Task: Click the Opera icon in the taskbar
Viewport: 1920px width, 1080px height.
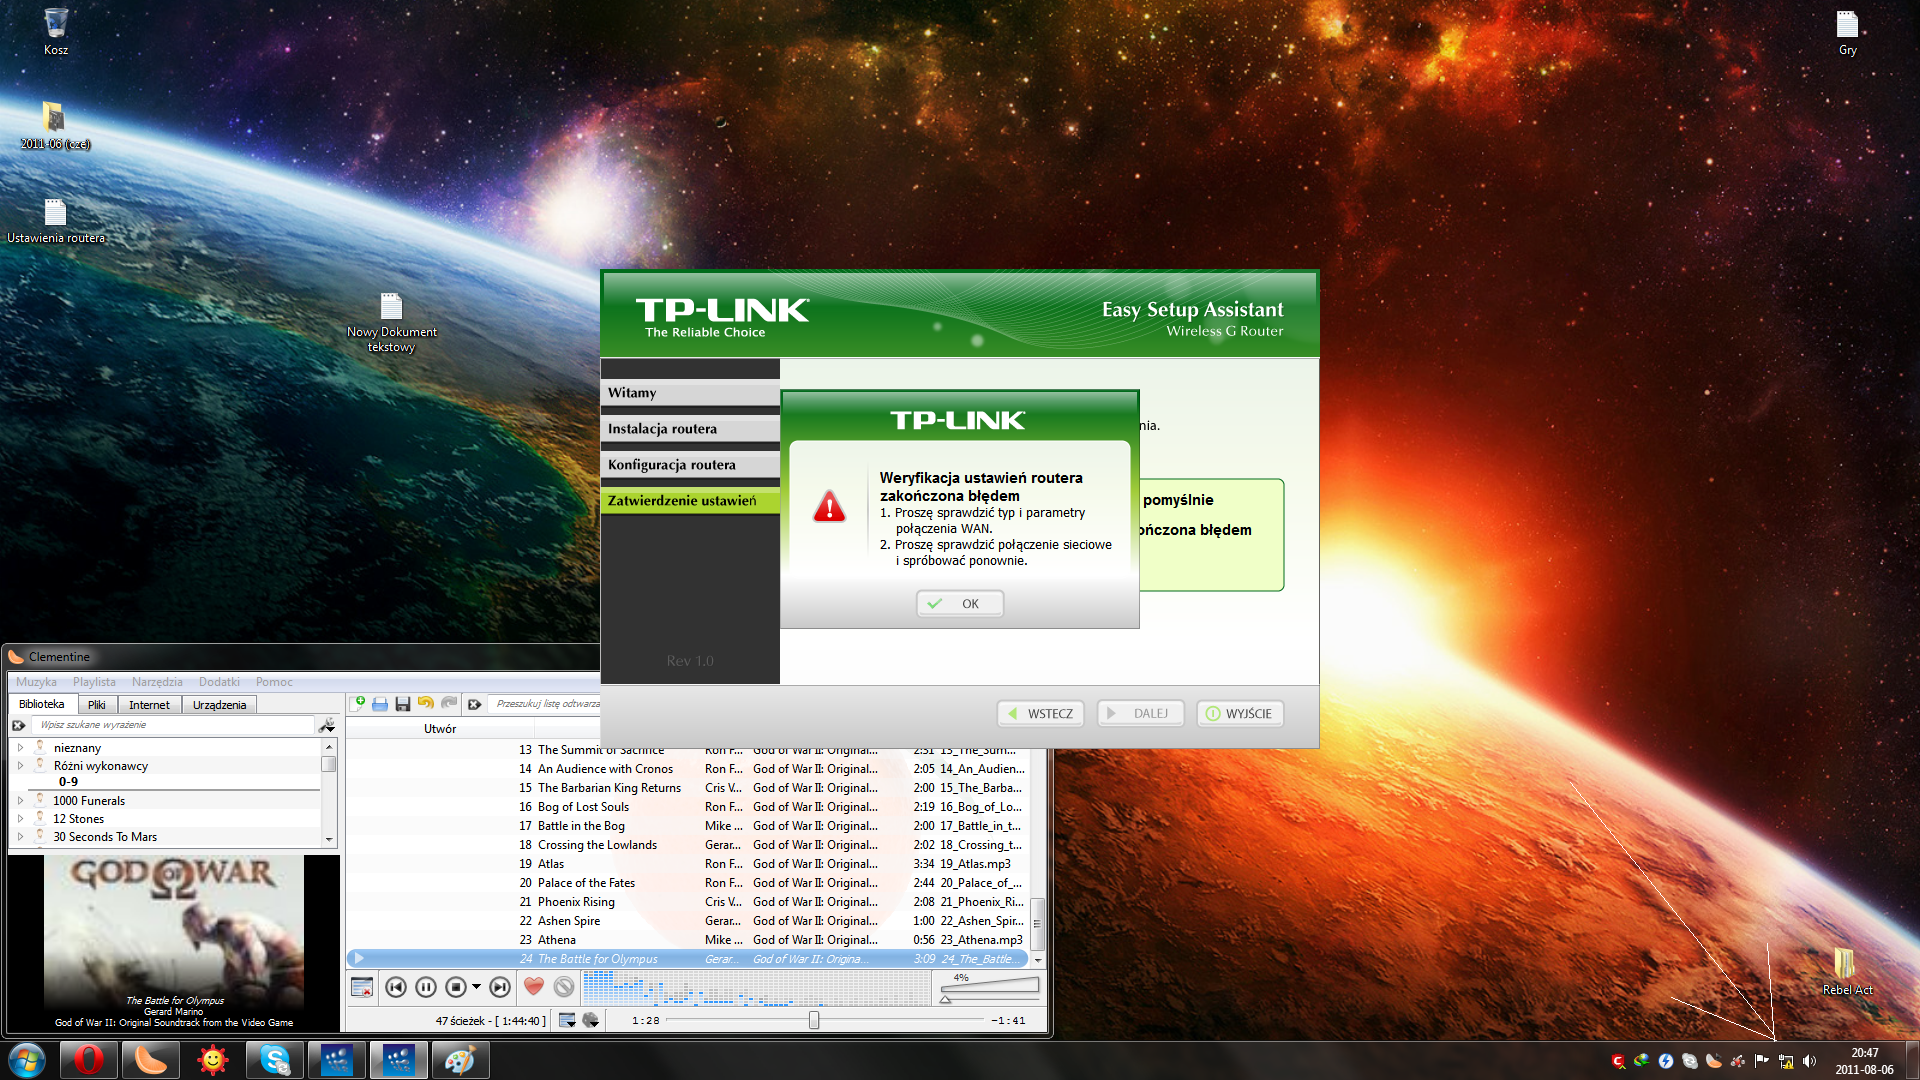Action: [88, 1059]
